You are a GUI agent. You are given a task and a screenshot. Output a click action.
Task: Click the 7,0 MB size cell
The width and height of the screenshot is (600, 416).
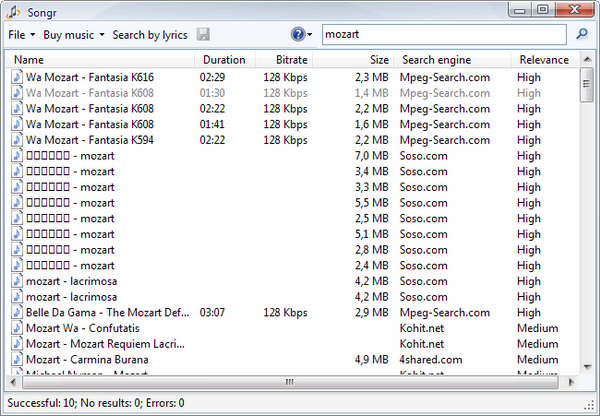(x=372, y=155)
